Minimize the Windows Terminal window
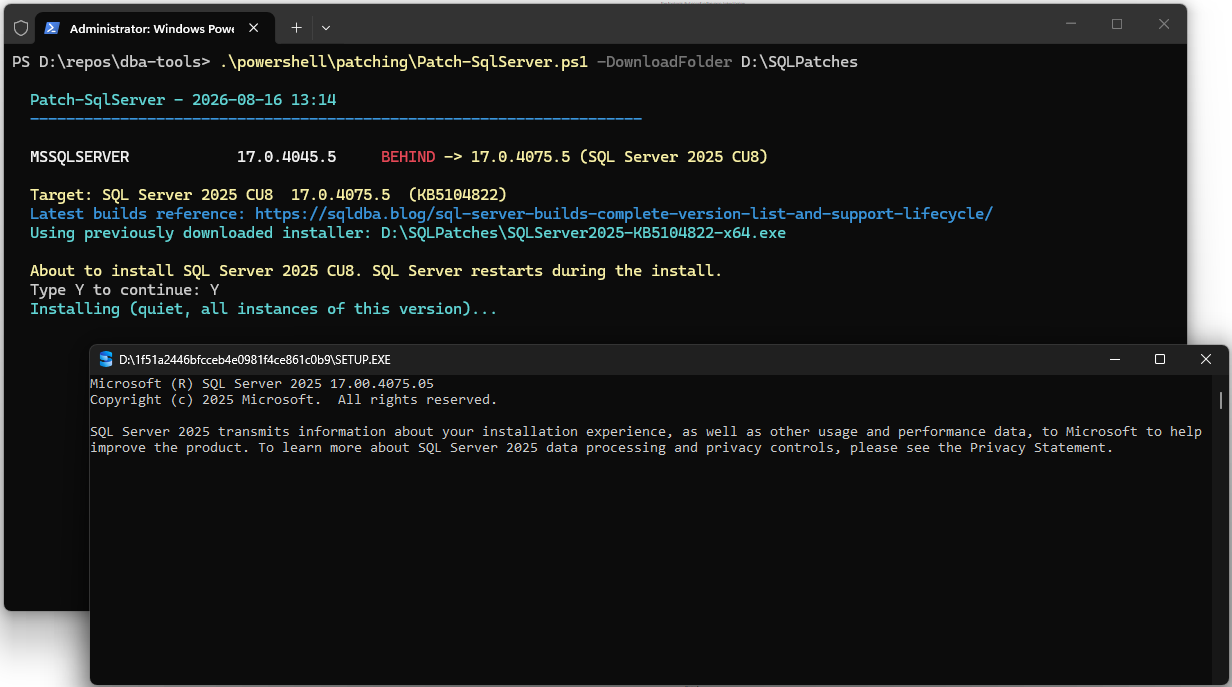The image size is (1232, 687). [1072, 24]
